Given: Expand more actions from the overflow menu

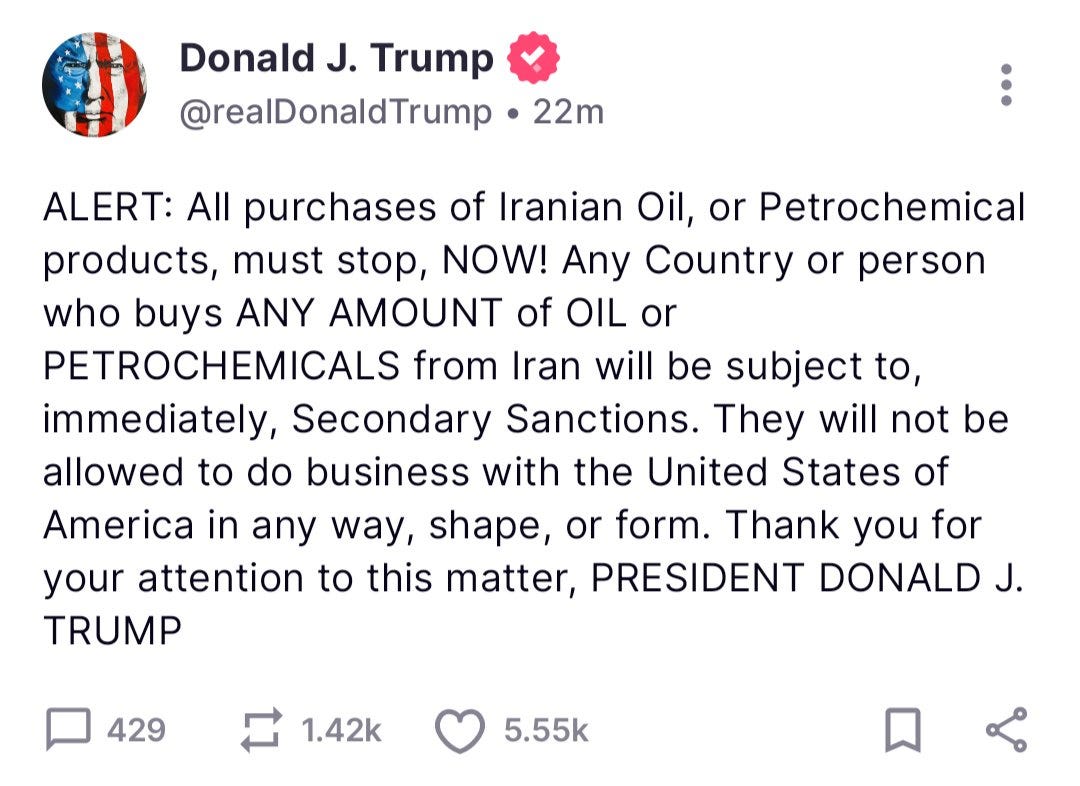Looking at the screenshot, I should (1007, 84).
